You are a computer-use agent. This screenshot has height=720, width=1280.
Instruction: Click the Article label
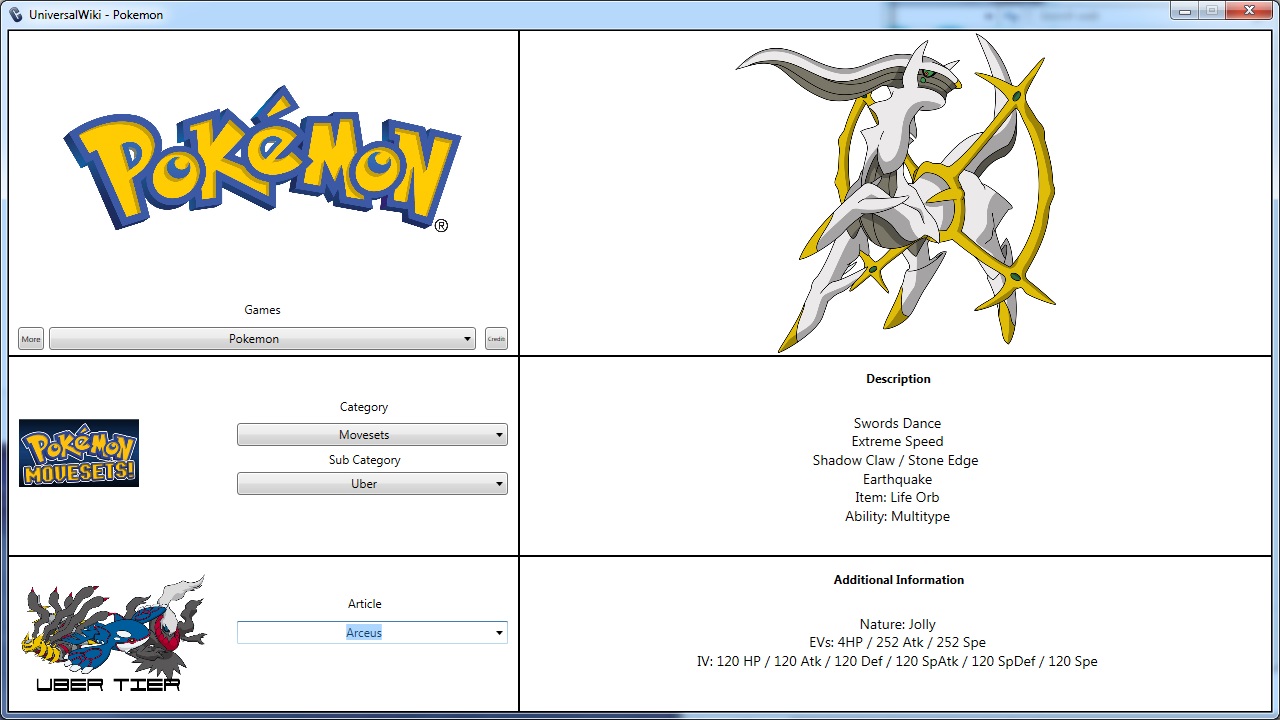click(x=364, y=604)
